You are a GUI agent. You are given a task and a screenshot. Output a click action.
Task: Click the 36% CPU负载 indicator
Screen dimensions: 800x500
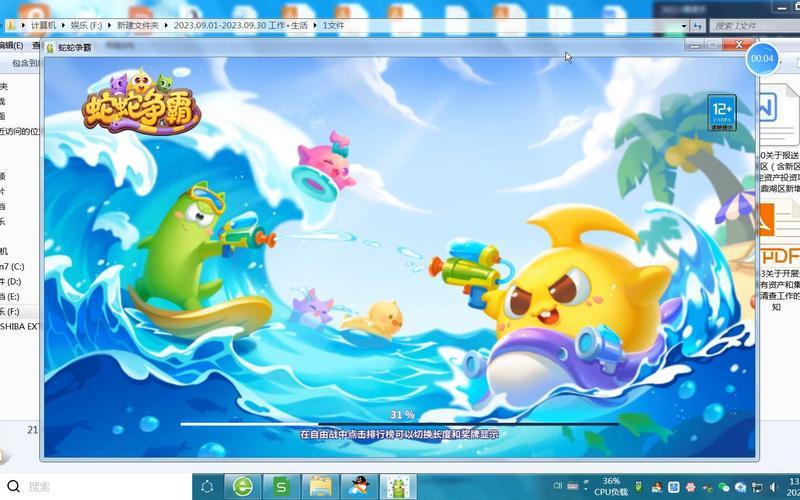click(611, 487)
